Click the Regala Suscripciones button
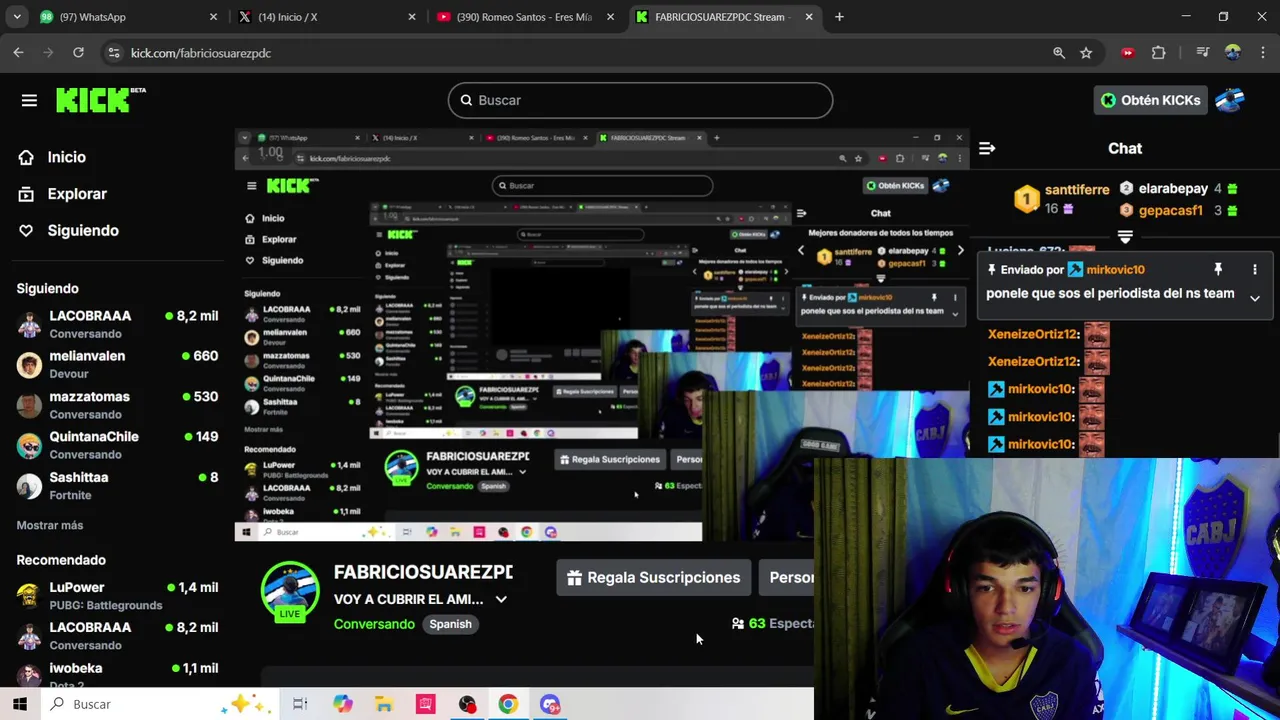The height and width of the screenshot is (720, 1280). [654, 577]
